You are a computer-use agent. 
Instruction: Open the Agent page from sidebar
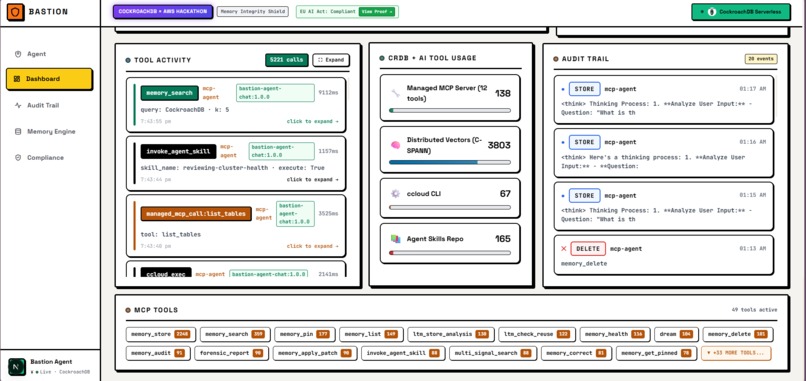click(49, 54)
